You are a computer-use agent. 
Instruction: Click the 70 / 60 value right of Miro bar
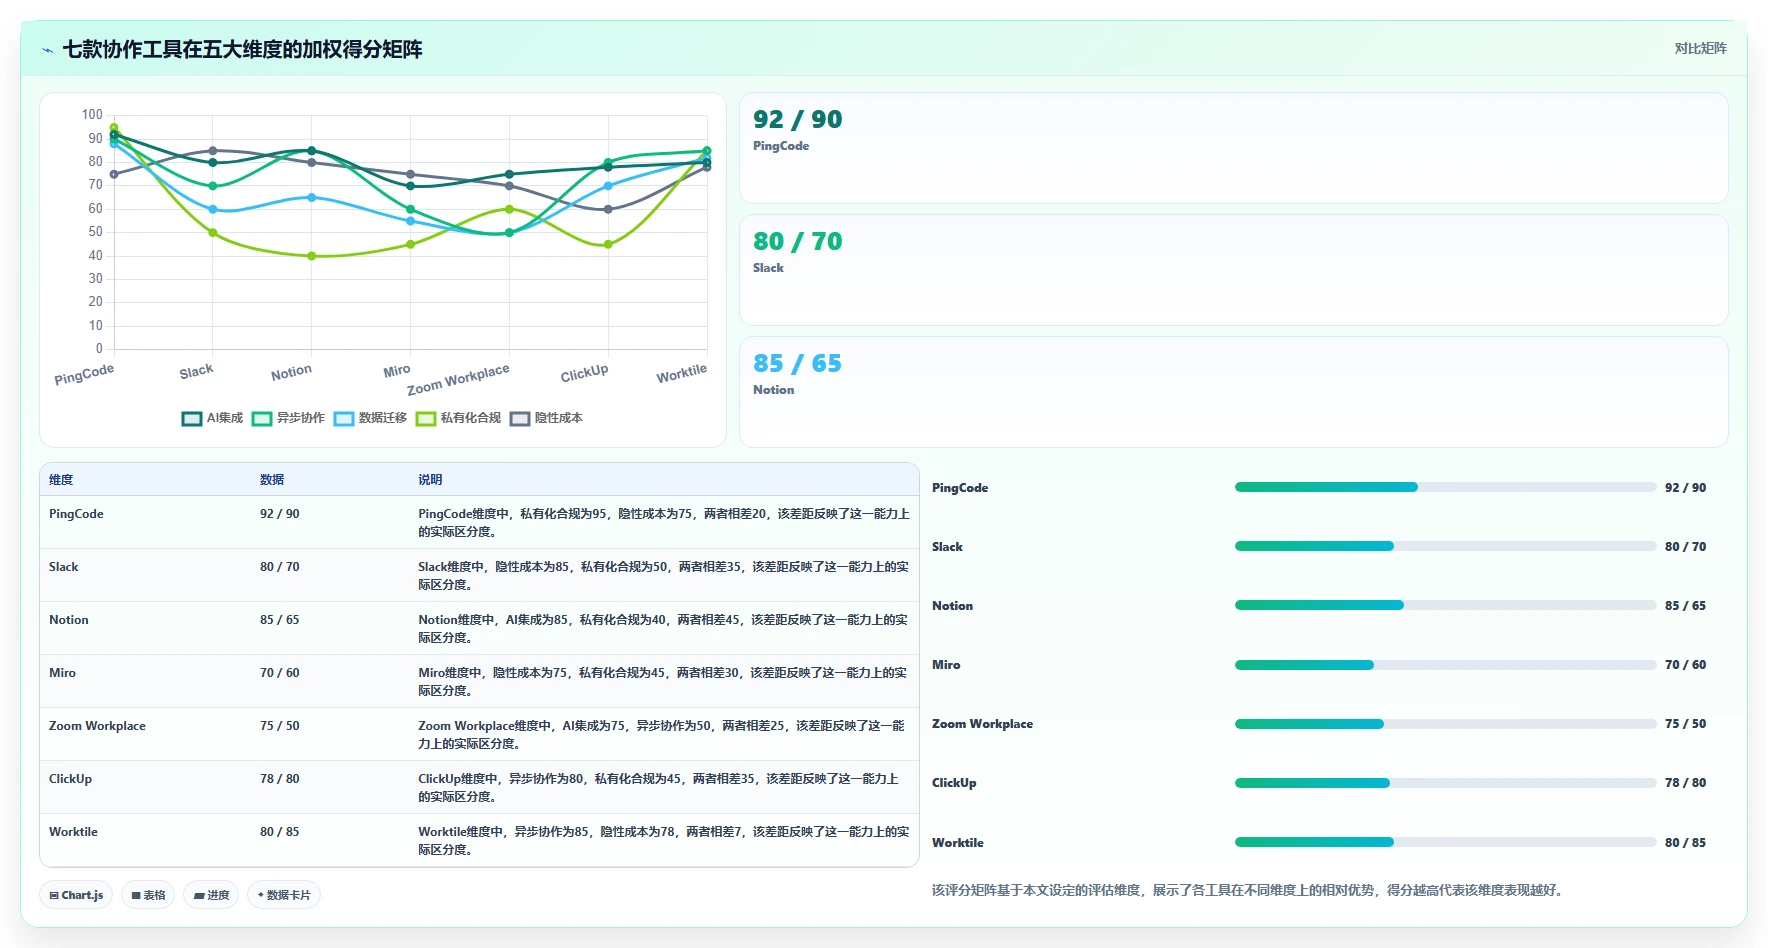pos(1685,665)
